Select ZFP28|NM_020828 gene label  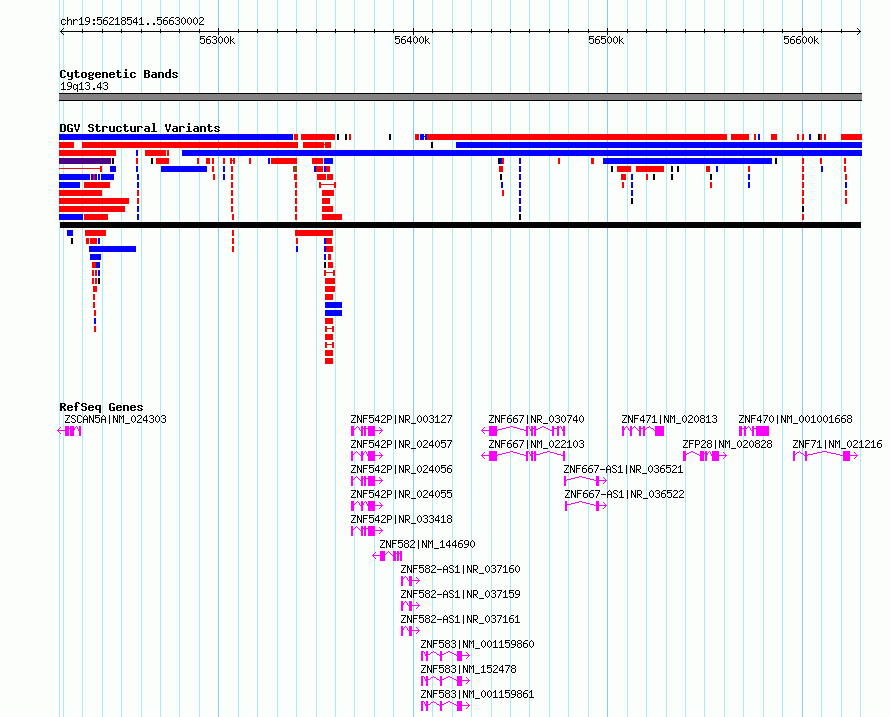[727, 445]
